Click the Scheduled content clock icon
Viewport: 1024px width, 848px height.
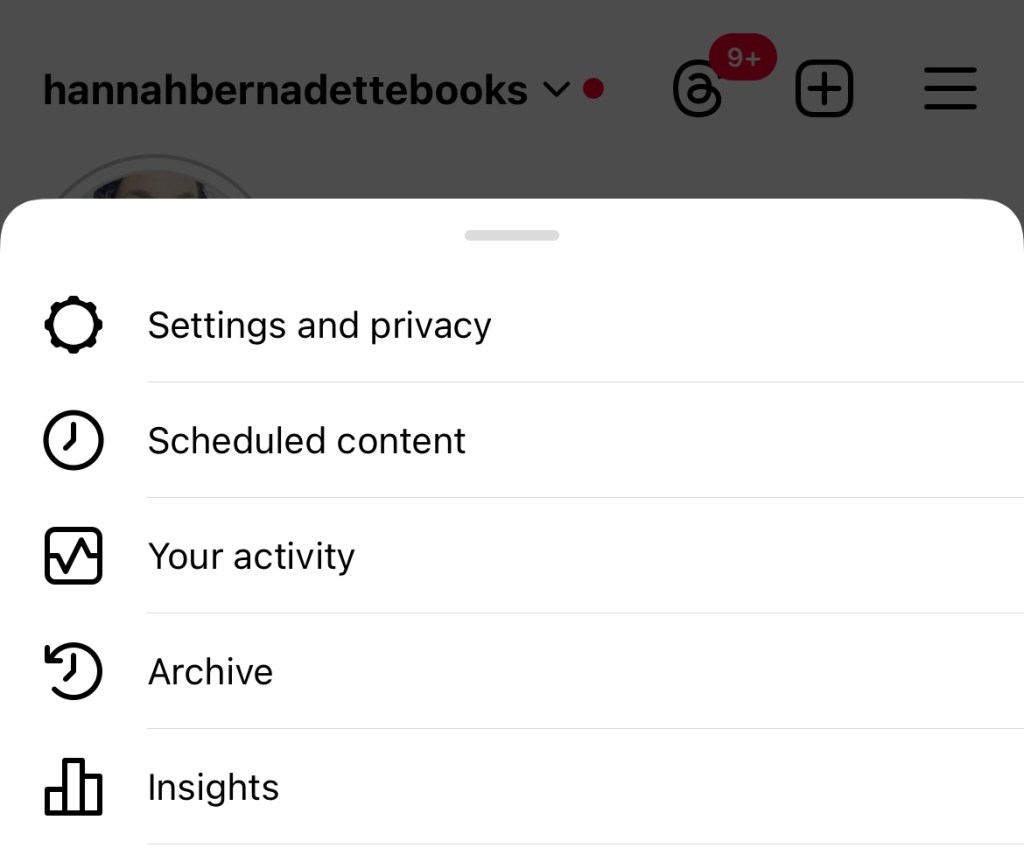coord(73,441)
